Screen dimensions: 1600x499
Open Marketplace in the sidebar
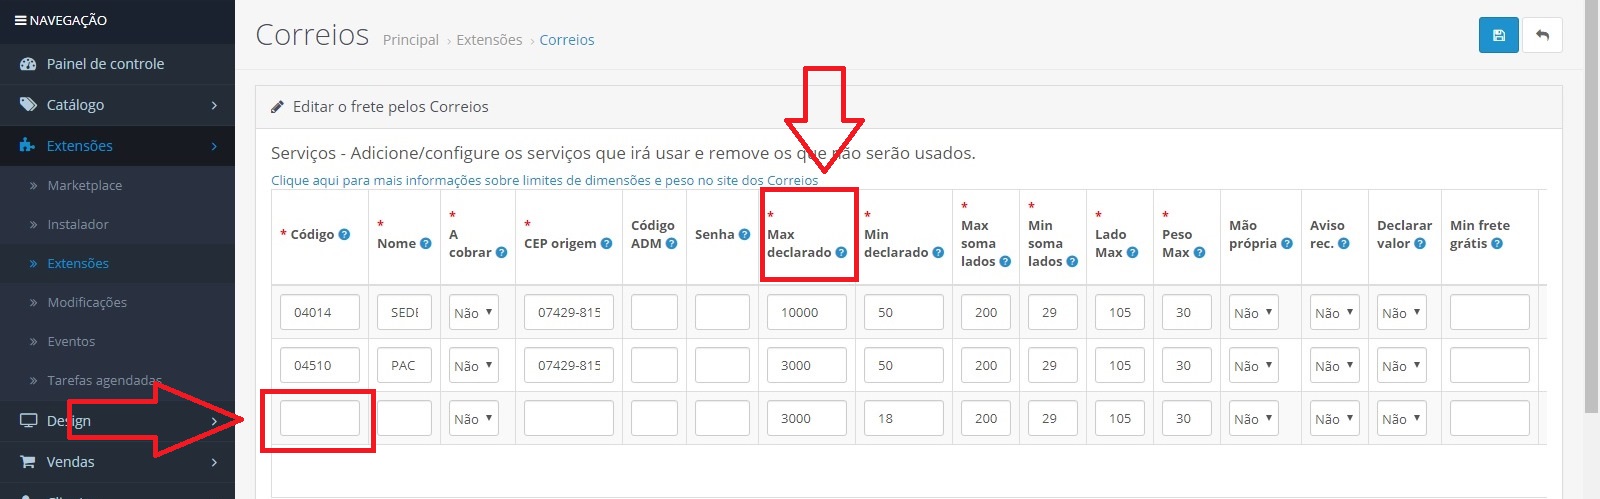[x=85, y=185]
